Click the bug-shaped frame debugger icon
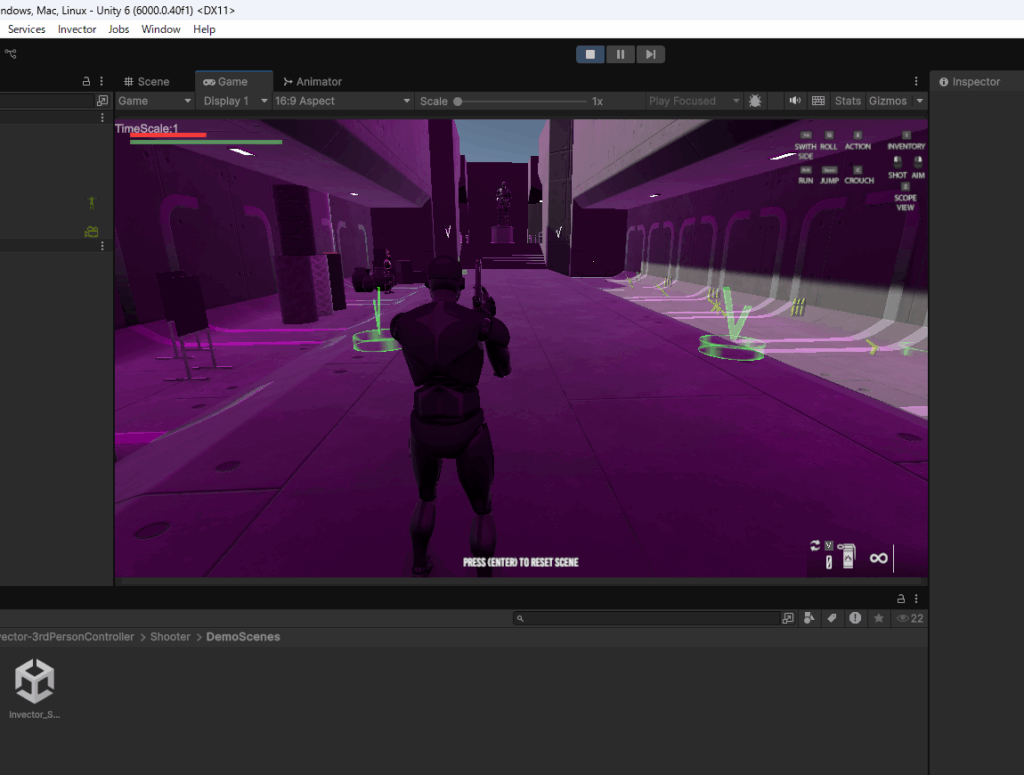 pos(755,101)
